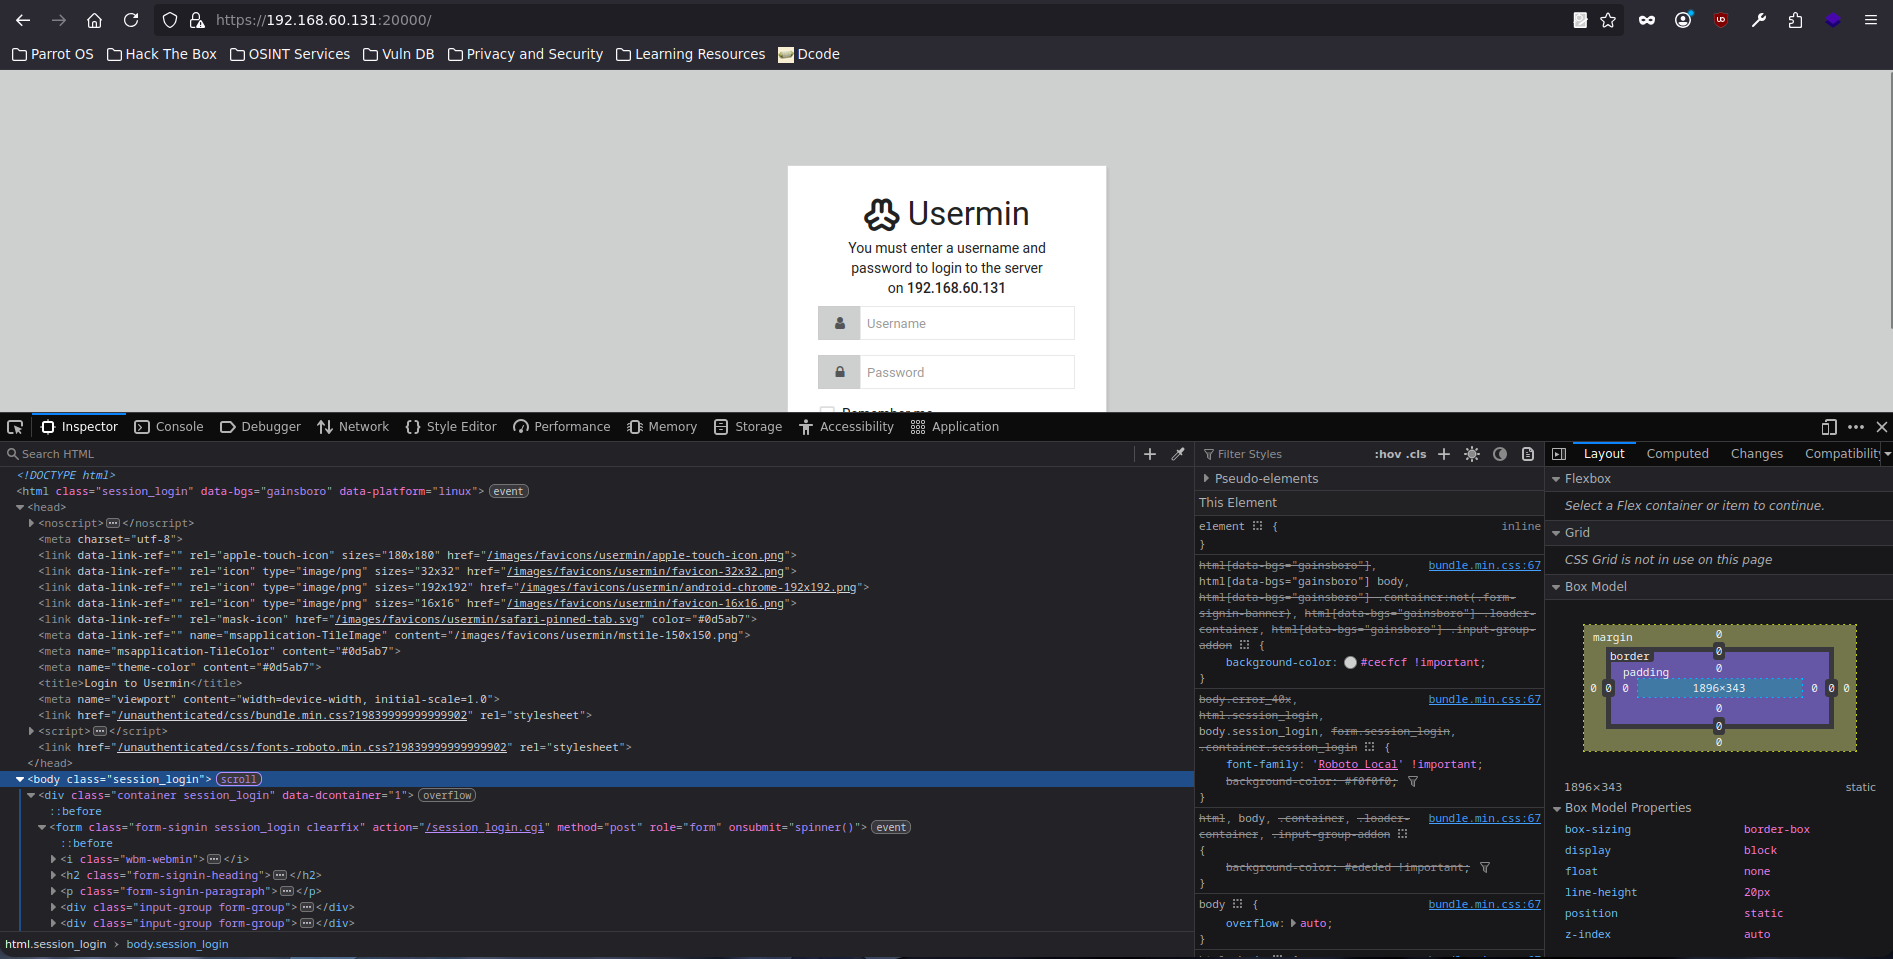The image size is (1893, 959).
Task: Switch to the Console tab
Action: click(169, 427)
